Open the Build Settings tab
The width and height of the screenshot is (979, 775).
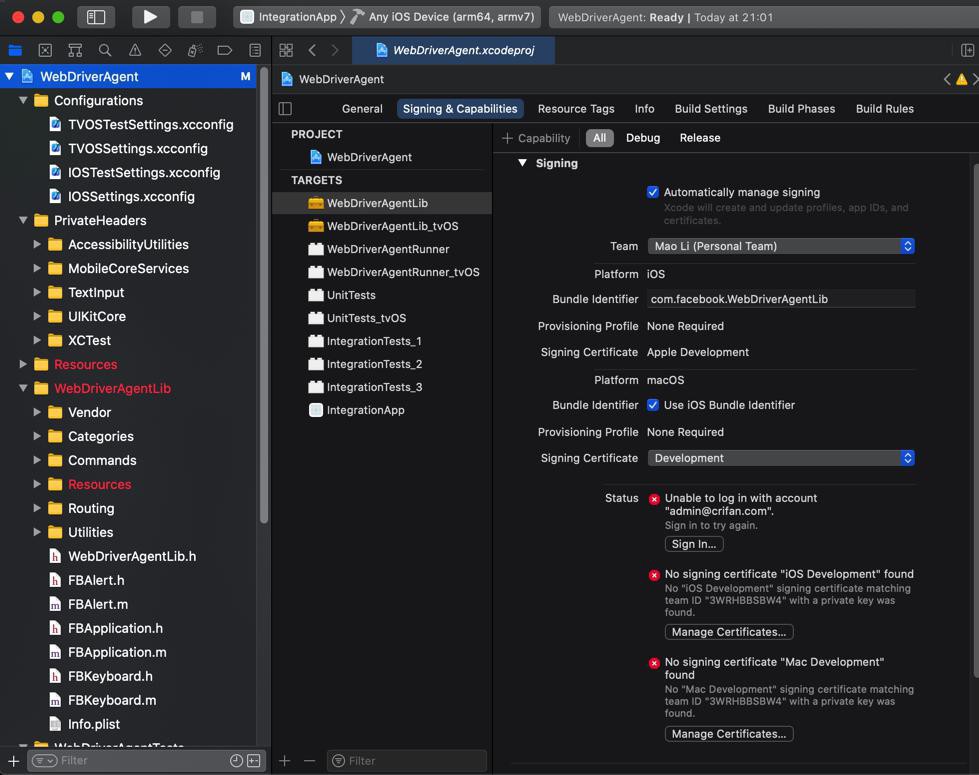point(711,109)
